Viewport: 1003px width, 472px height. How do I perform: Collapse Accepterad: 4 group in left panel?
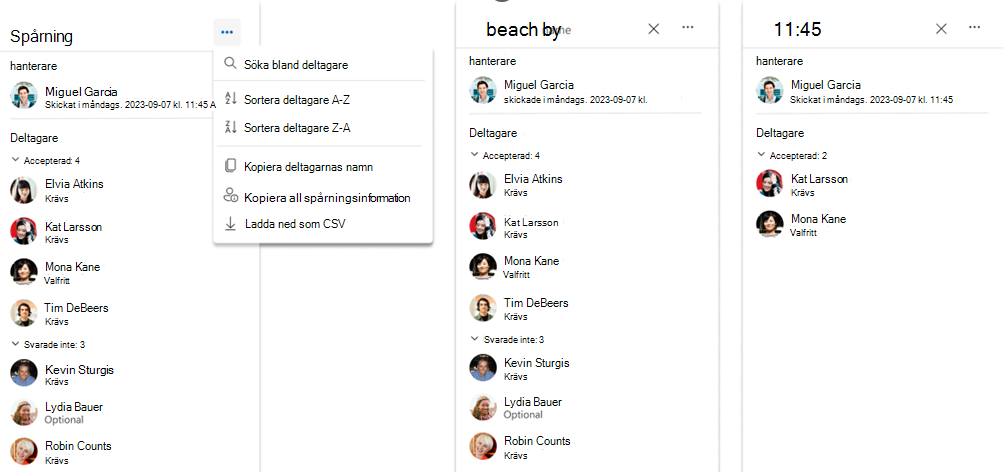click(x=15, y=160)
